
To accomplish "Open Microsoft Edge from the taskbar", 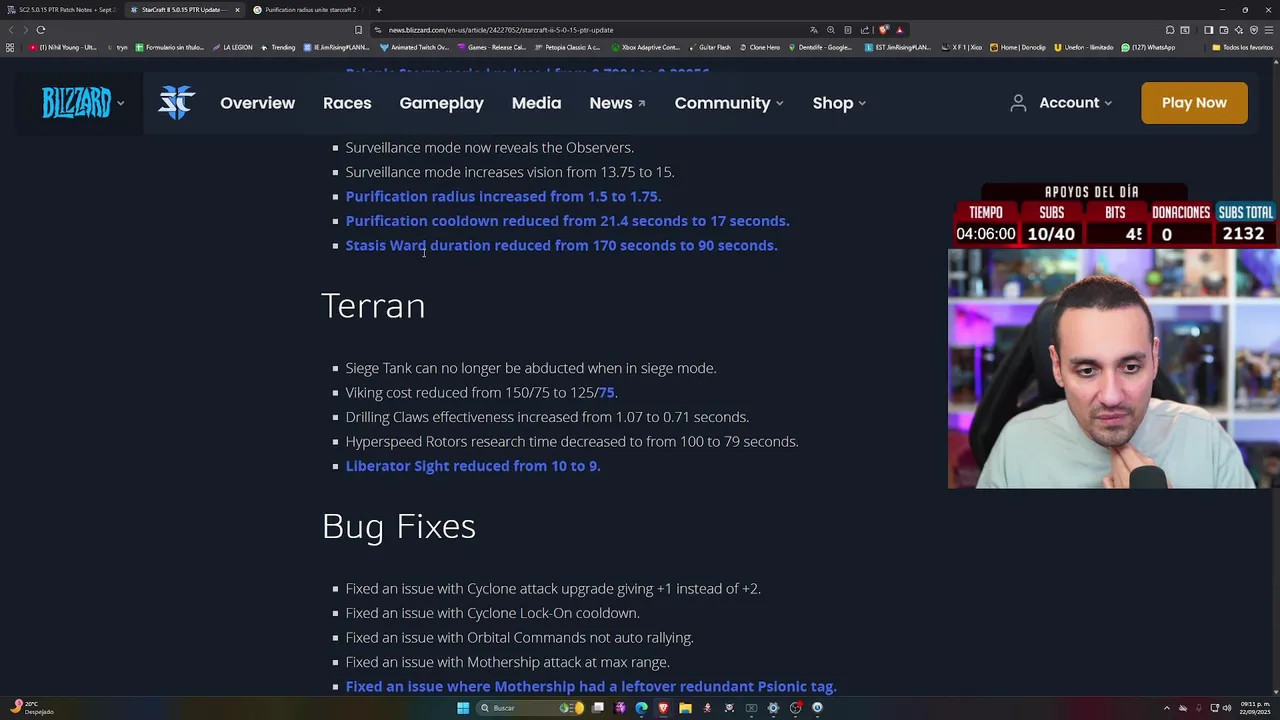I will click(641, 708).
